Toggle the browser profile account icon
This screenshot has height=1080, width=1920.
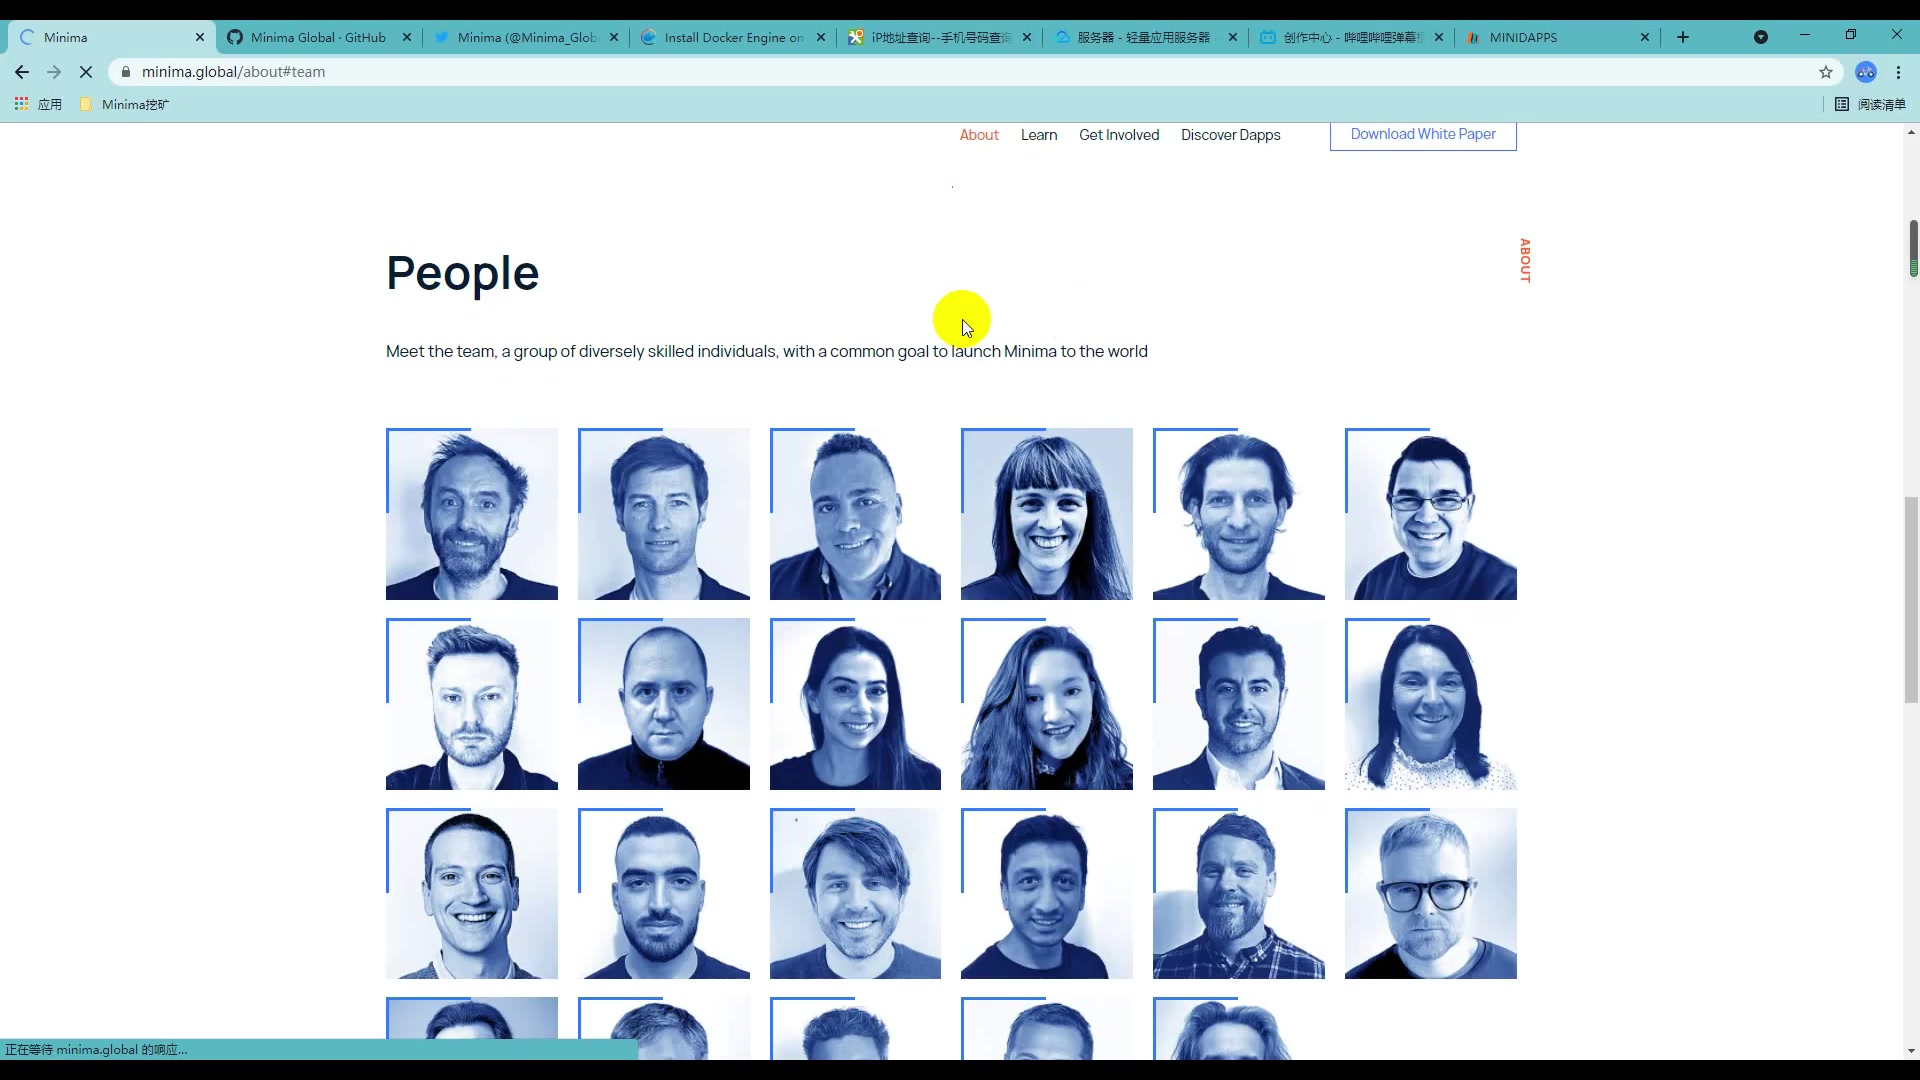point(1870,71)
